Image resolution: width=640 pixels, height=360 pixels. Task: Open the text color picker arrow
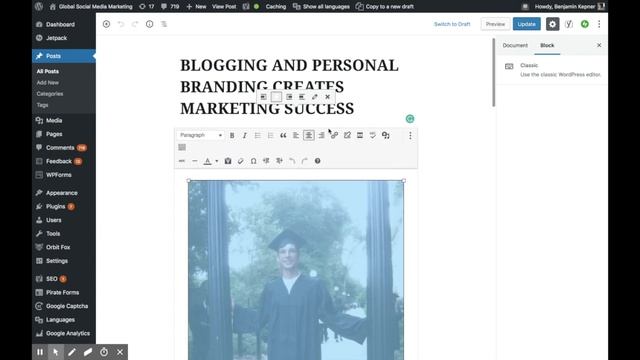pos(217,161)
